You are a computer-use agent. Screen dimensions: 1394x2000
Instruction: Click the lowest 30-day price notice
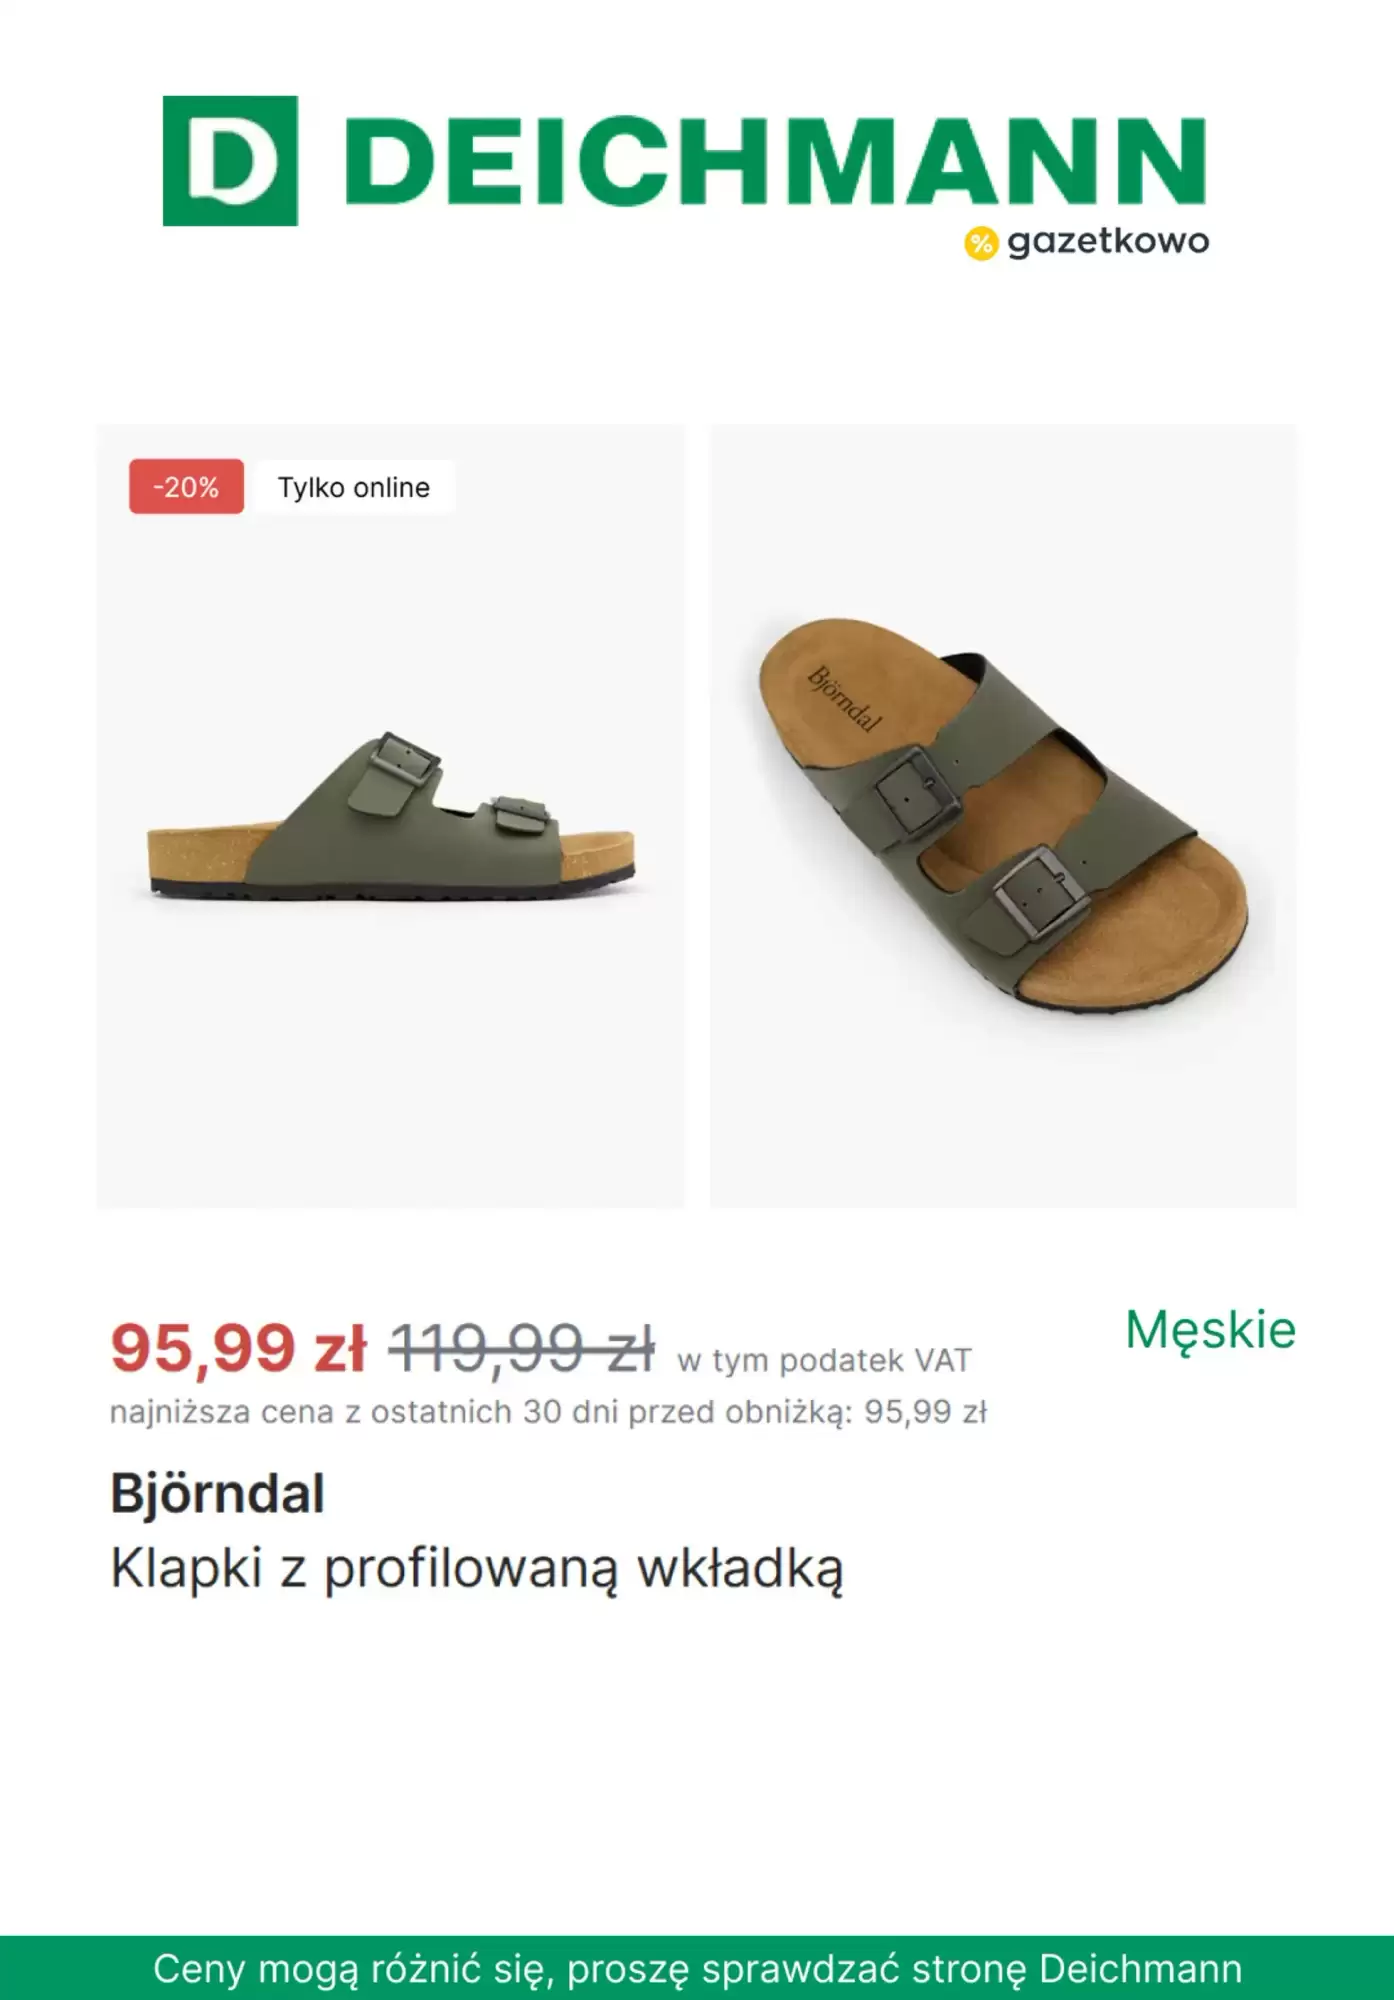549,1412
